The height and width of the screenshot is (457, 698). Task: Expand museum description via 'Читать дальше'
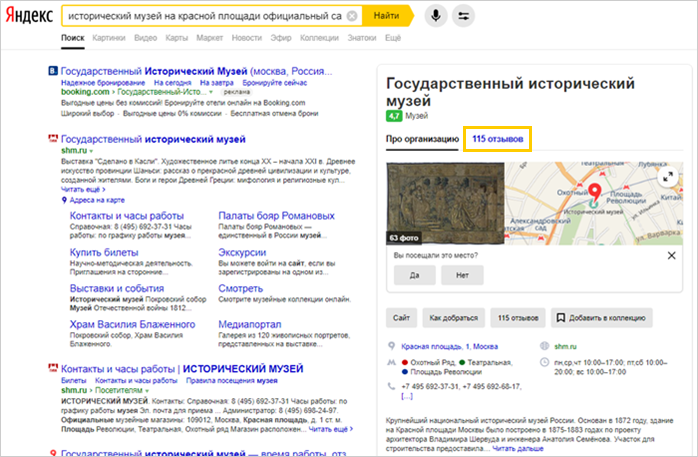pos(516,450)
